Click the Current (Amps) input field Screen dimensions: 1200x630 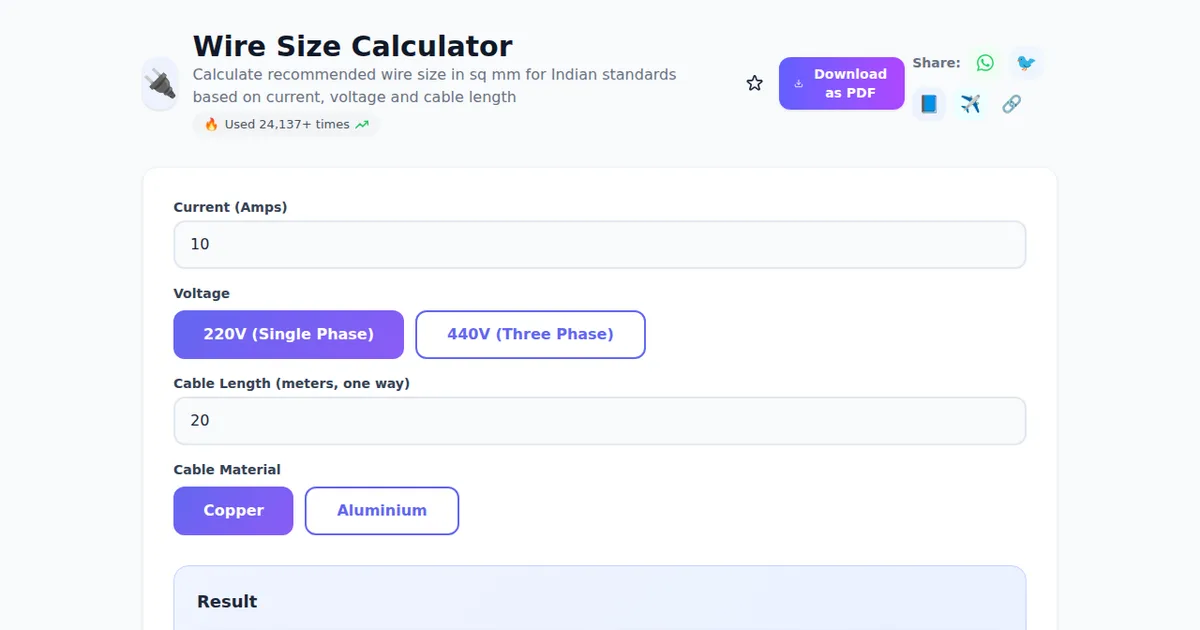click(x=600, y=244)
